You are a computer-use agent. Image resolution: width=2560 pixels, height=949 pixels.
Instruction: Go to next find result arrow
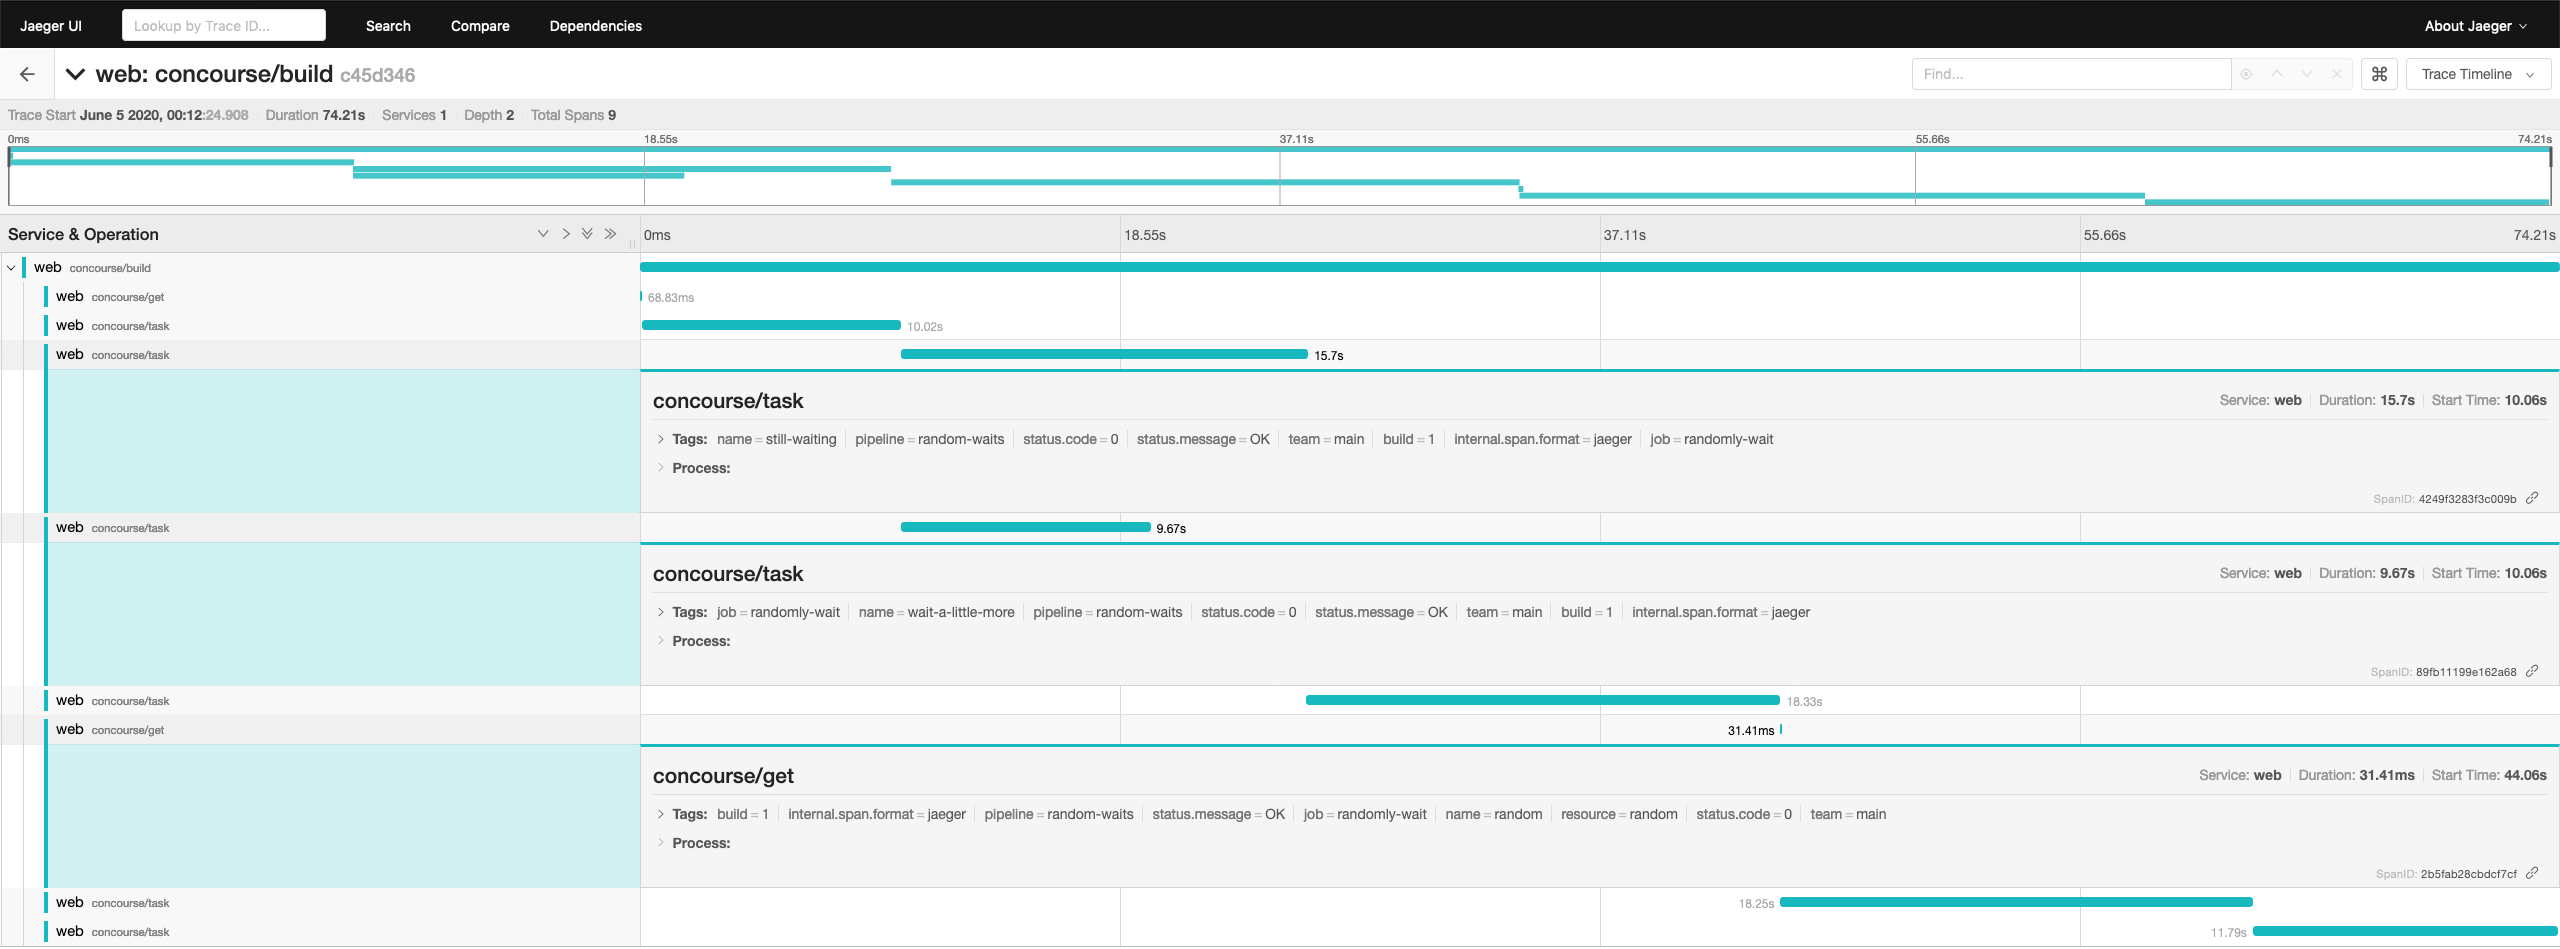coord(2306,74)
